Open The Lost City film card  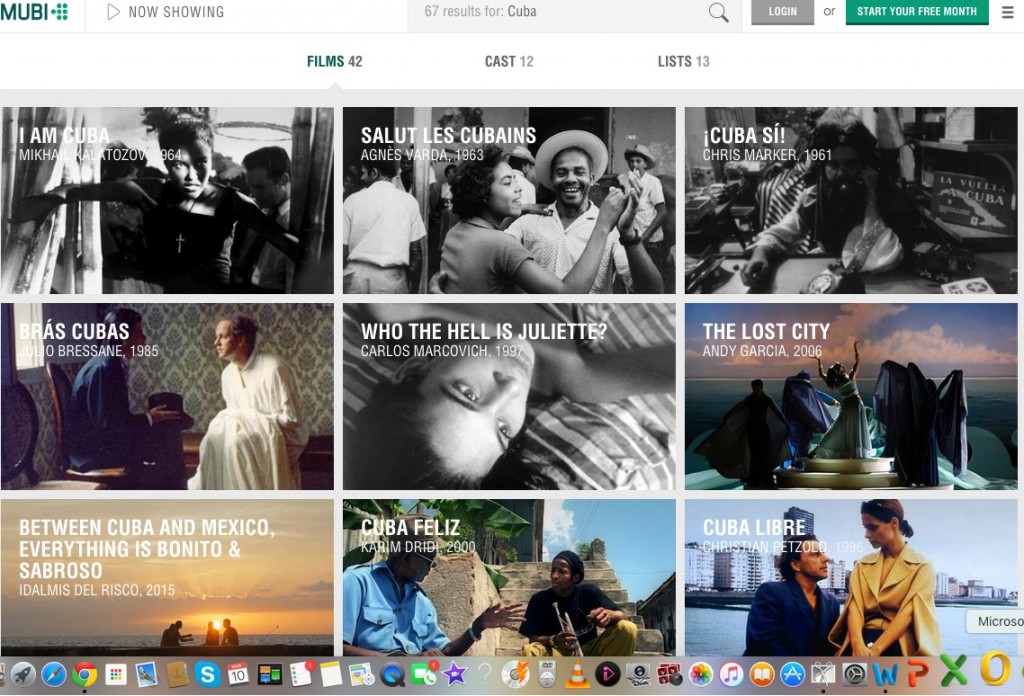pos(851,396)
